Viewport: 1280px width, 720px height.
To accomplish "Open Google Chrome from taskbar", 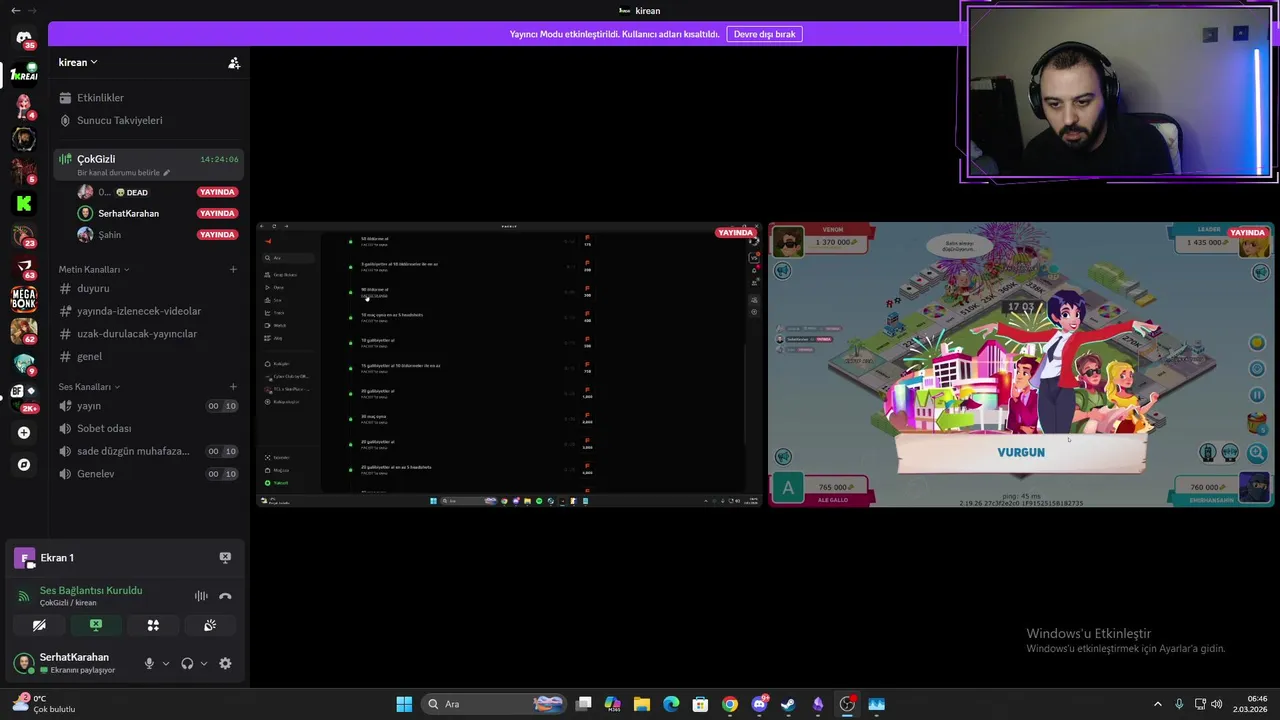I will click(x=730, y=704).
